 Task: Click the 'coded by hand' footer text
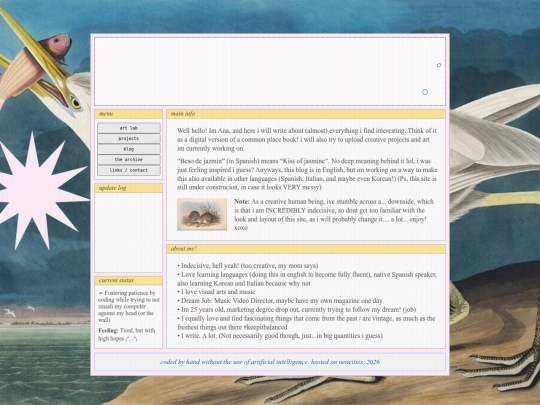click(x=270, y=362)
